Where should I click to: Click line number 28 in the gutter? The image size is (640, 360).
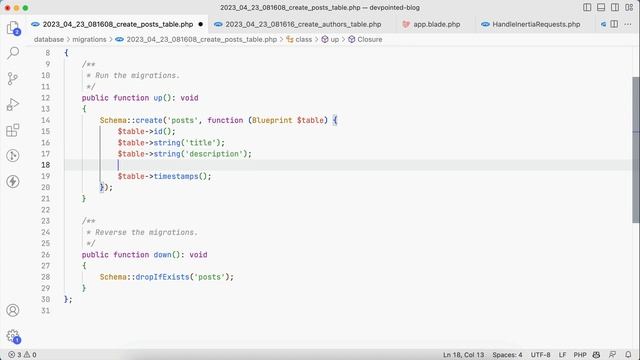tap(45, 277)
